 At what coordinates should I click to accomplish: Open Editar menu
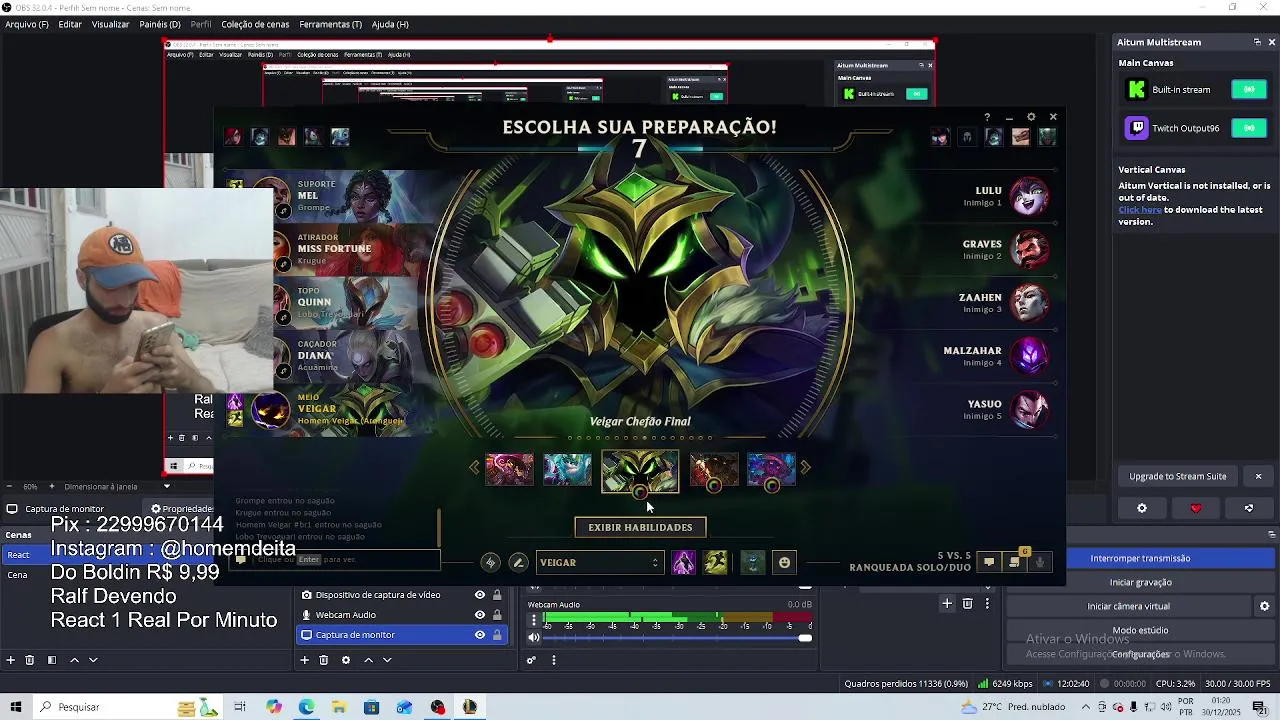coord(70,24)
